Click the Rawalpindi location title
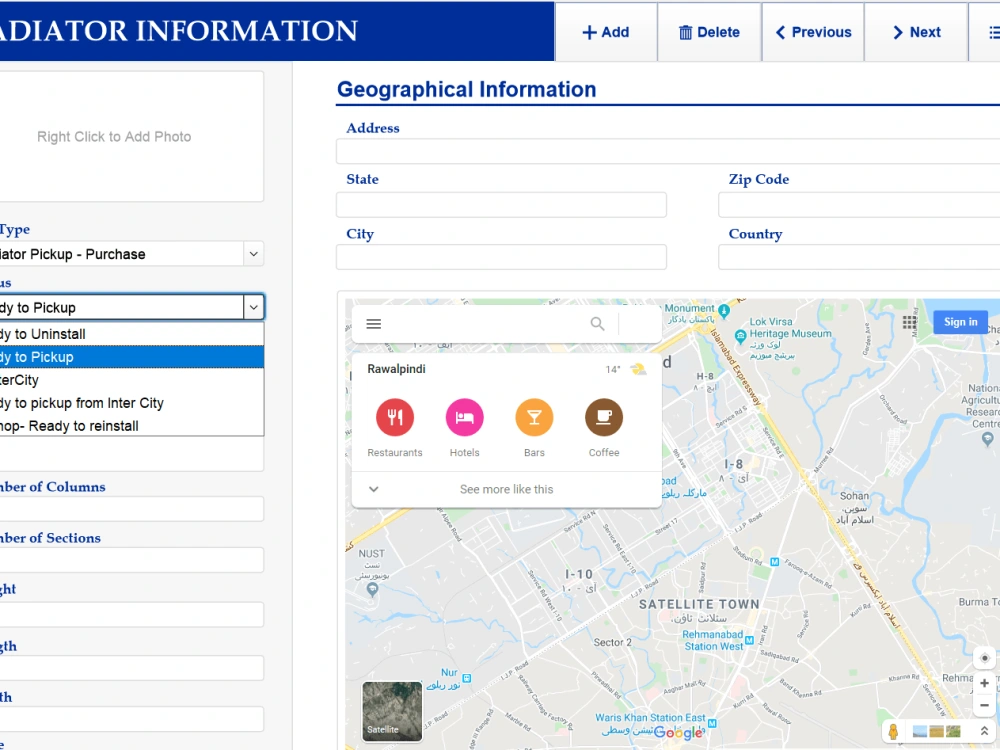 click(x=396, y=369)
